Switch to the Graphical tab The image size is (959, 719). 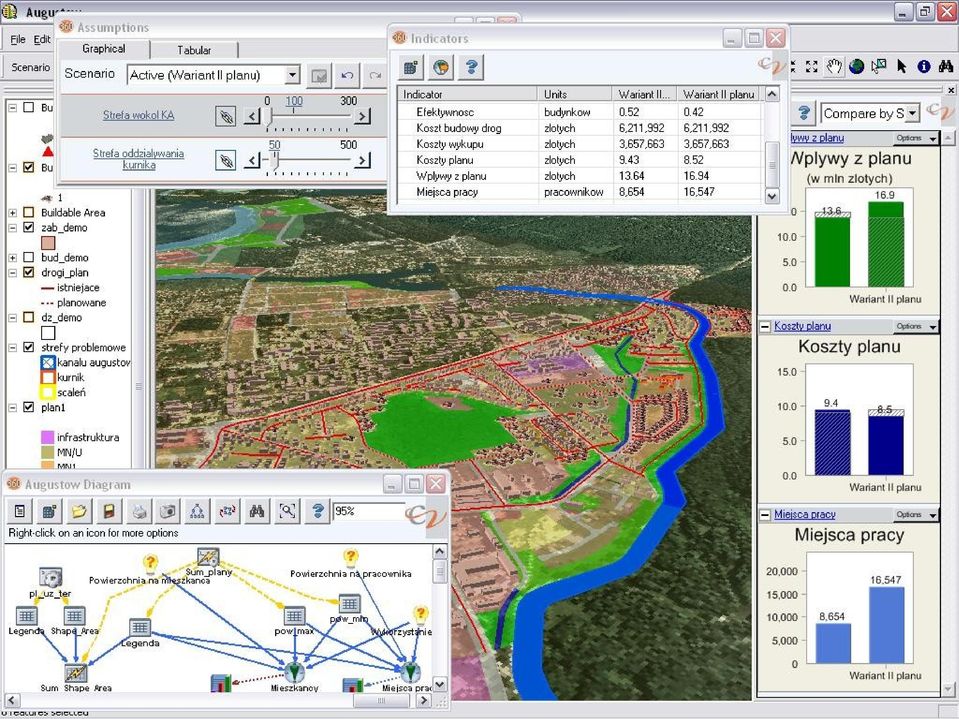pyautogui.click(x=104, y=49)
